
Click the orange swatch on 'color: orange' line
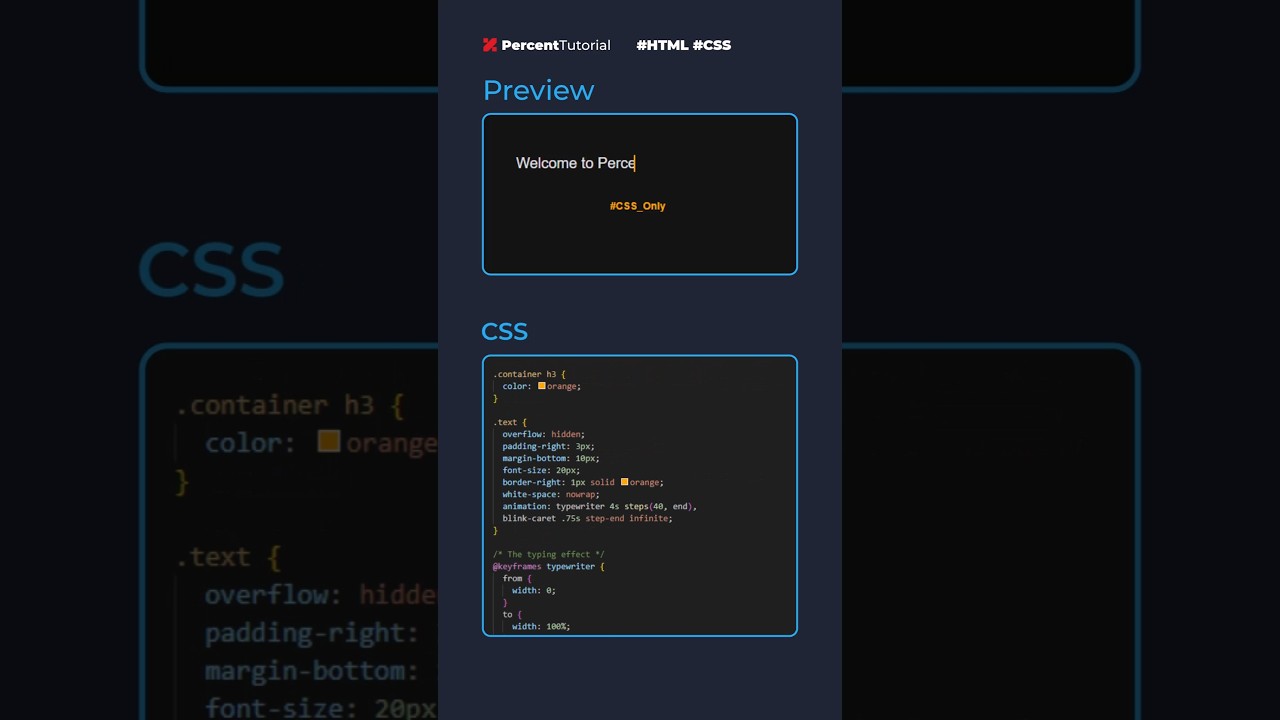542,386
